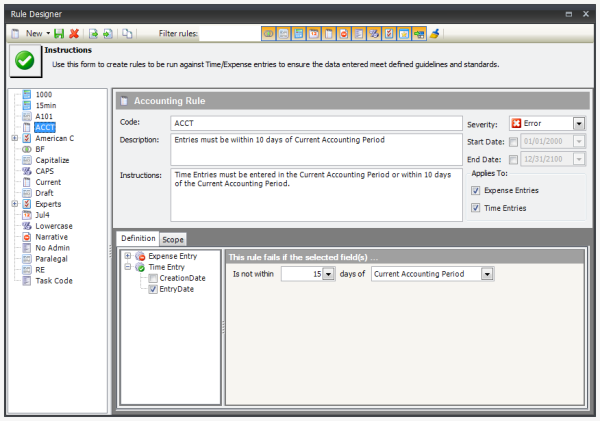
Task: Click the last filter rules brush icon
Action: pyautogui.click(x=434, y=34)
